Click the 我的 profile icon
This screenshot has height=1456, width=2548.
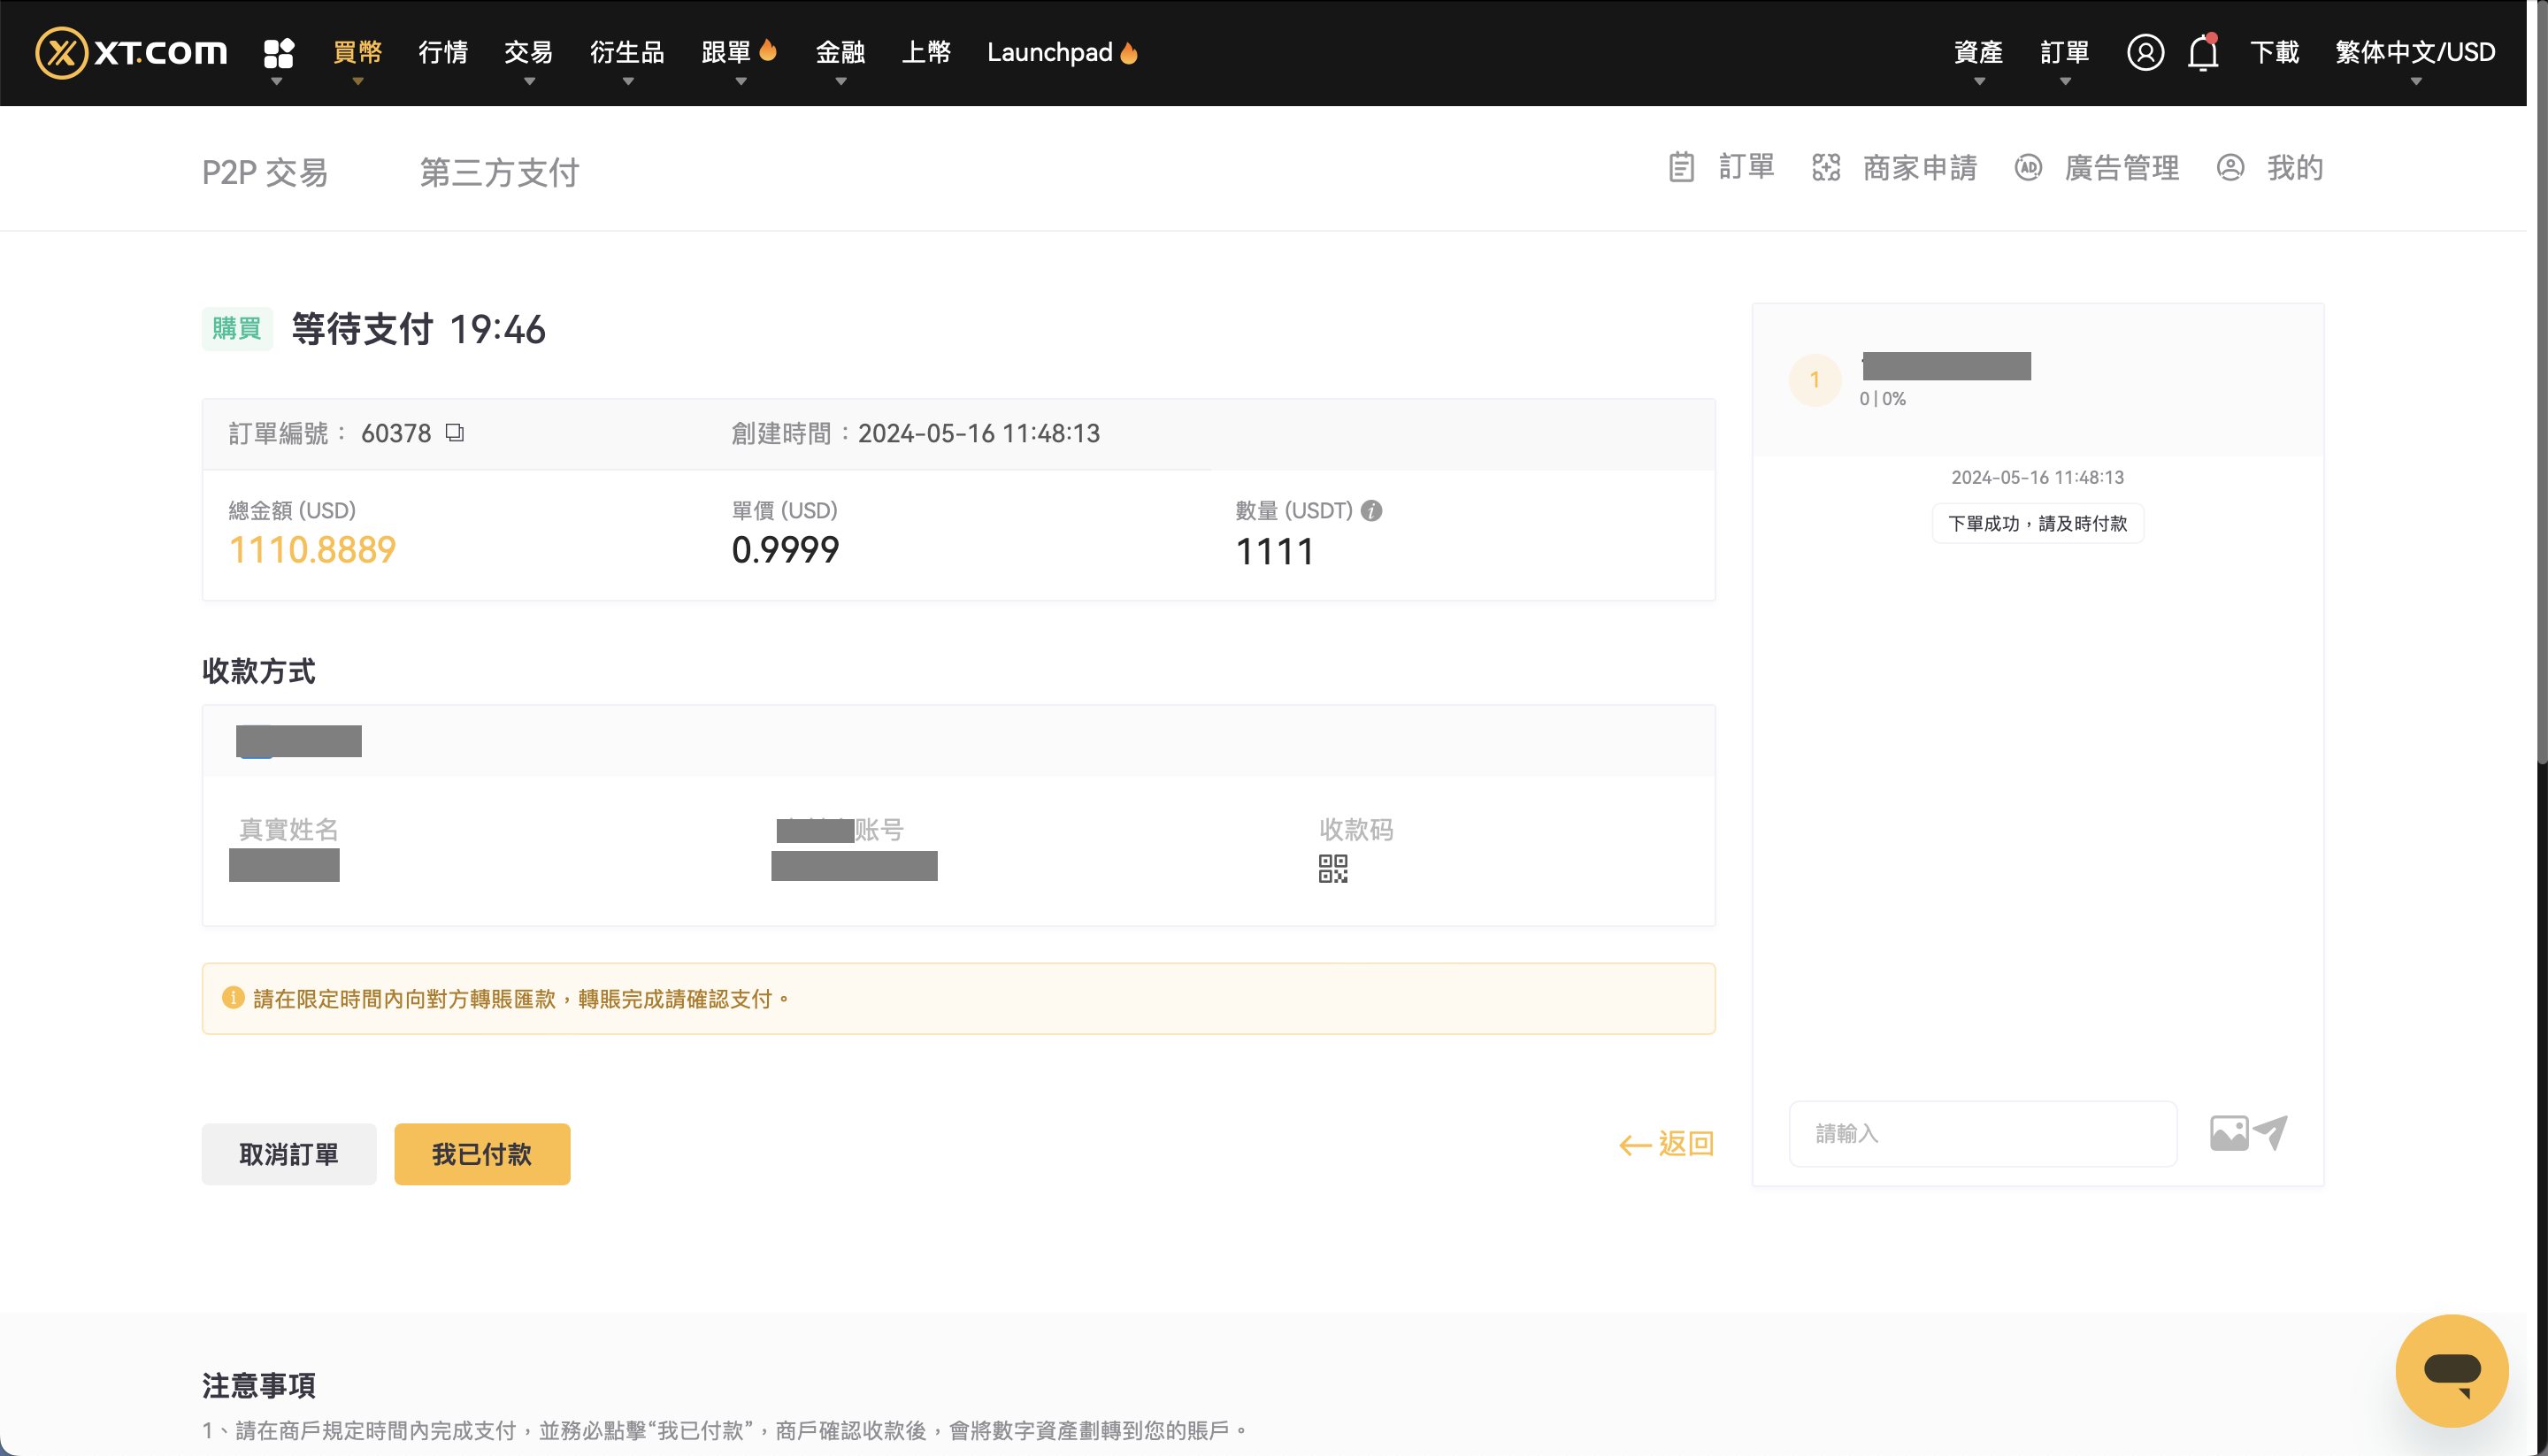pos(2230,167)
